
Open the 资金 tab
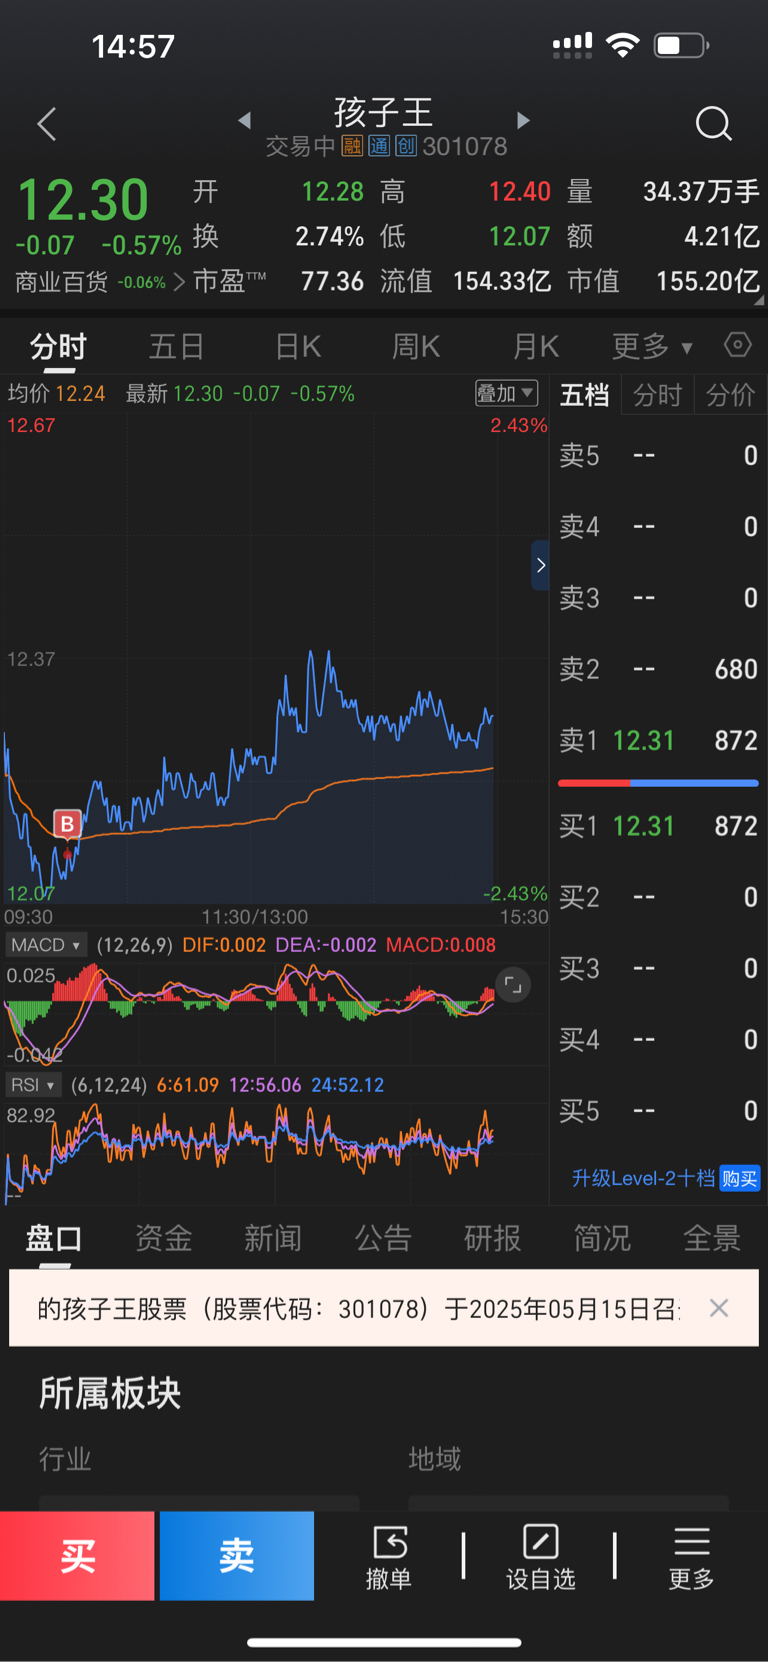[x=164, y=1238]
